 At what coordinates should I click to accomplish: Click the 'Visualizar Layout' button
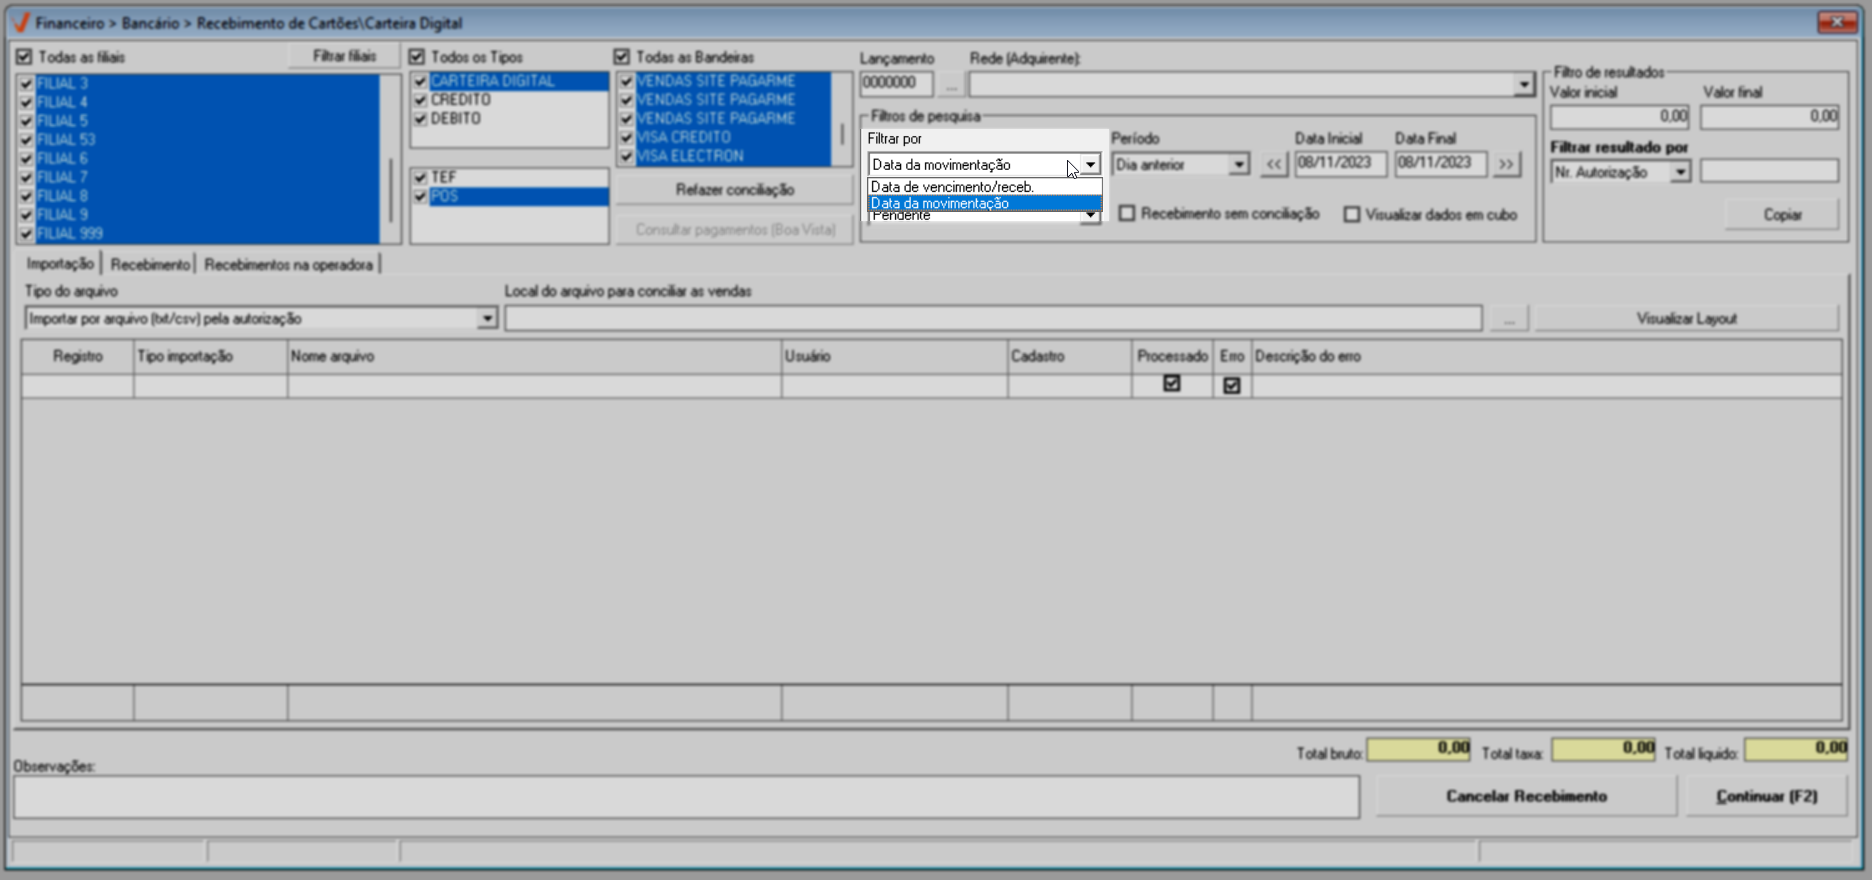(x=1687, y=318)
